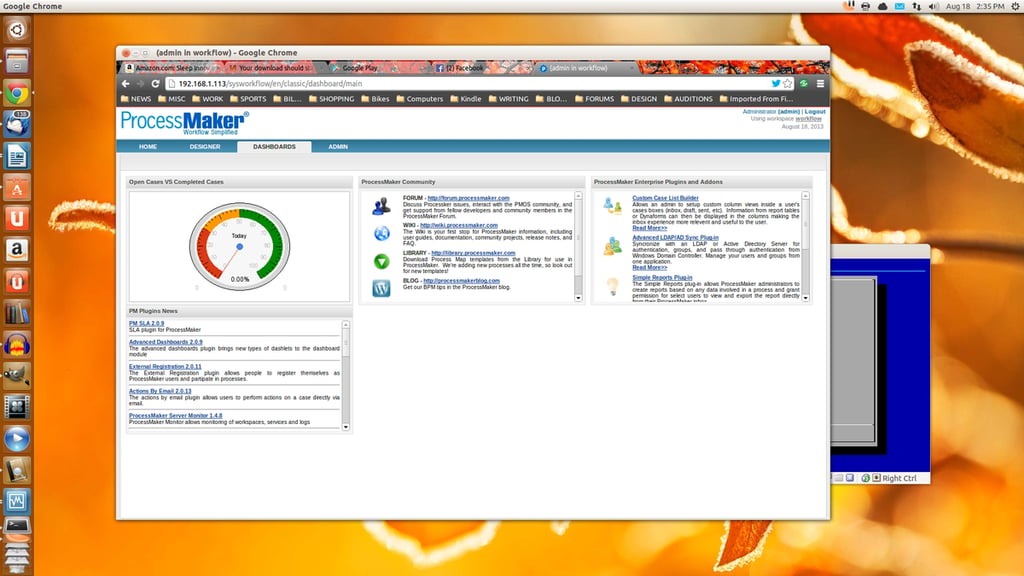This screenshot has width=1024, height=576.
Task: Click the Enterprise Plugins panel scroll down arrow
Action: [x=805, y=298]
